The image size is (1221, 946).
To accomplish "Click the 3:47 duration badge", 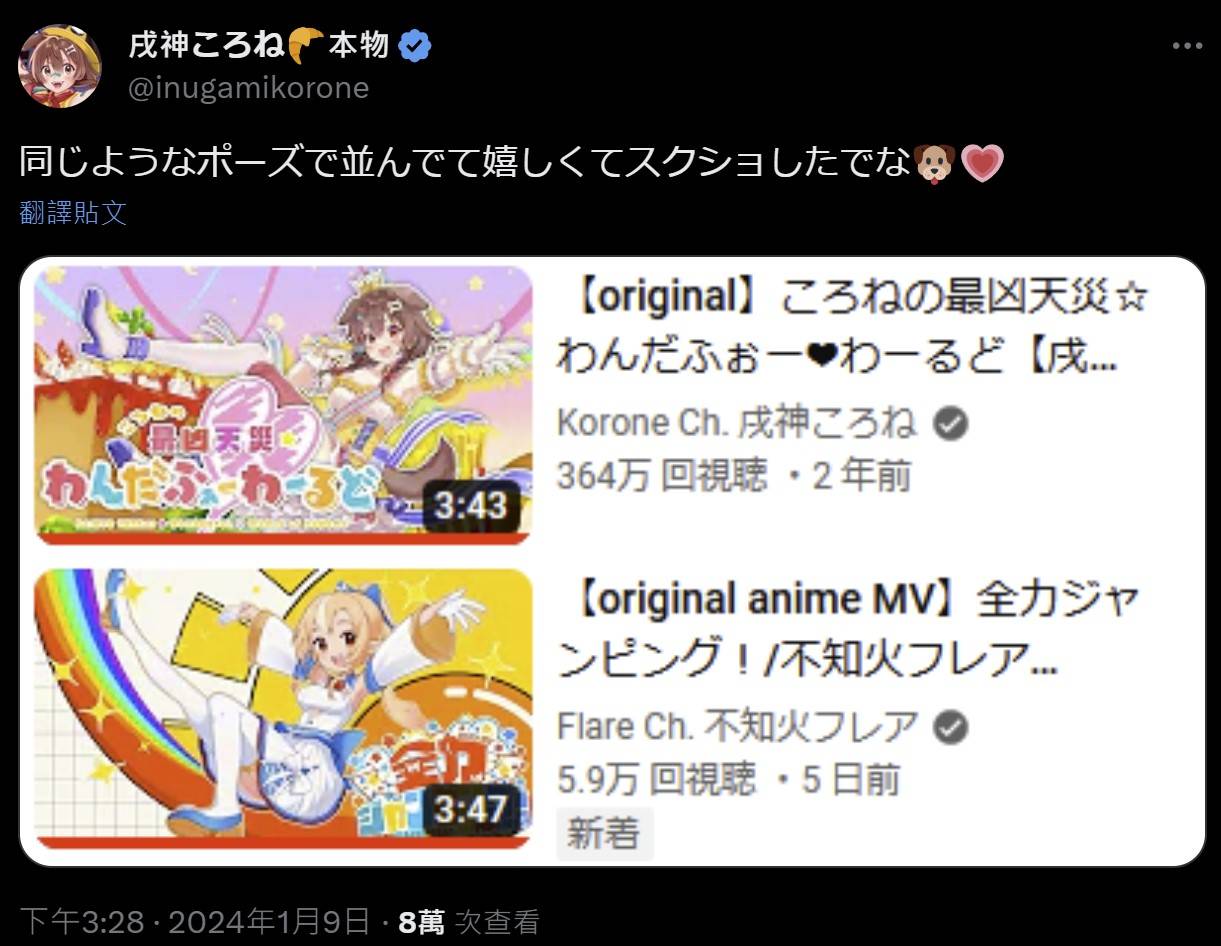I will pyautogui.click(x=471, y=809).
